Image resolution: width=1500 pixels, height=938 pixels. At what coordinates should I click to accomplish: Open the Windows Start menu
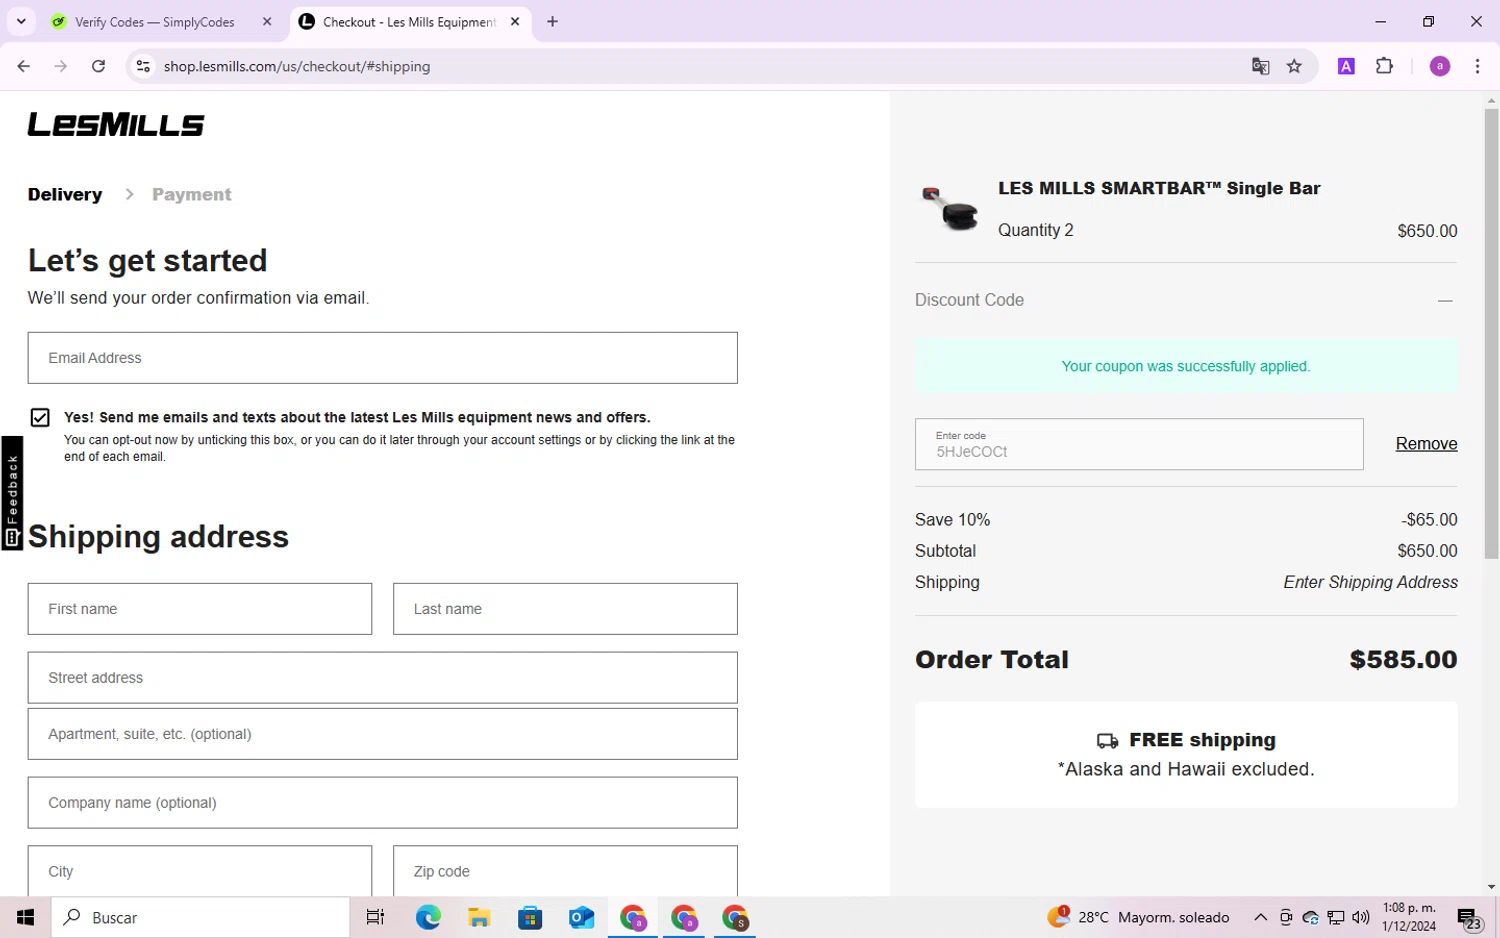click(x=25, y=917)
